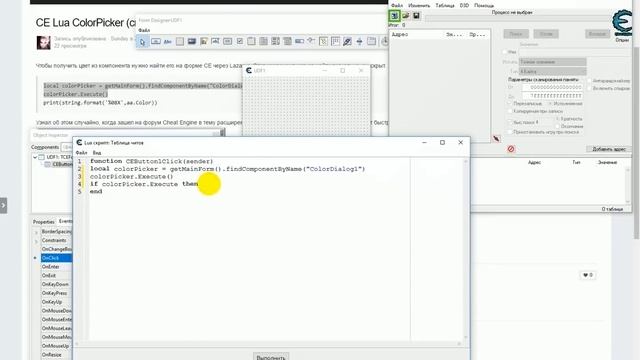The height and width of the screenshot is (360, 640).
Task: Select the pointer tool in Form Designer
Action: tap(142, 42)
